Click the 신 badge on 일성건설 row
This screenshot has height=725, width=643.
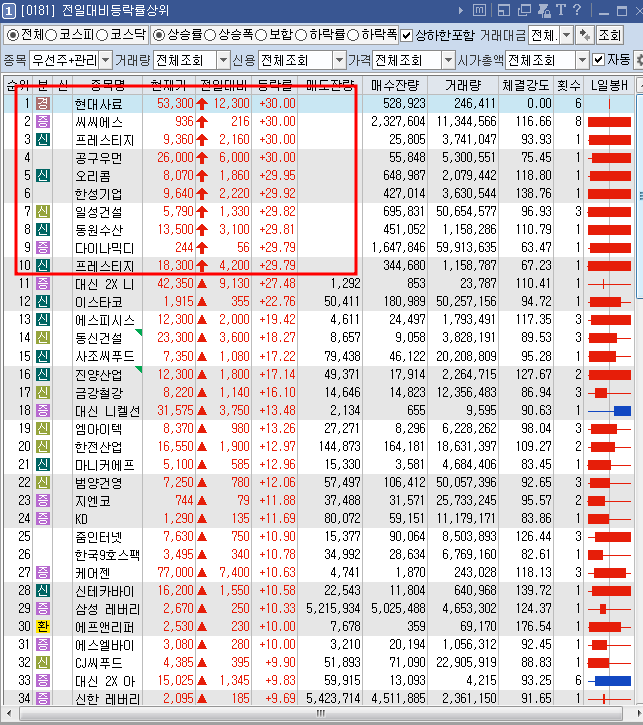click(x=43, y=211)
